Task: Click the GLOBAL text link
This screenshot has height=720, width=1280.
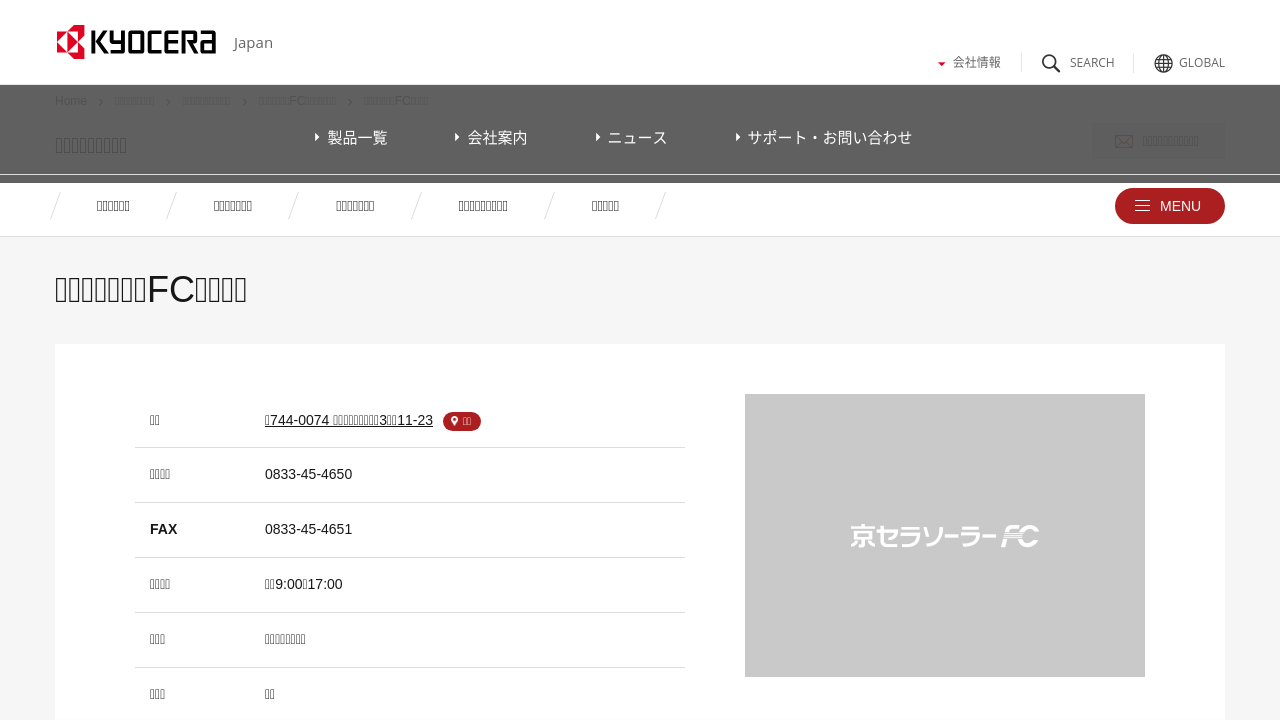Action: click(x=1201, y=63)
